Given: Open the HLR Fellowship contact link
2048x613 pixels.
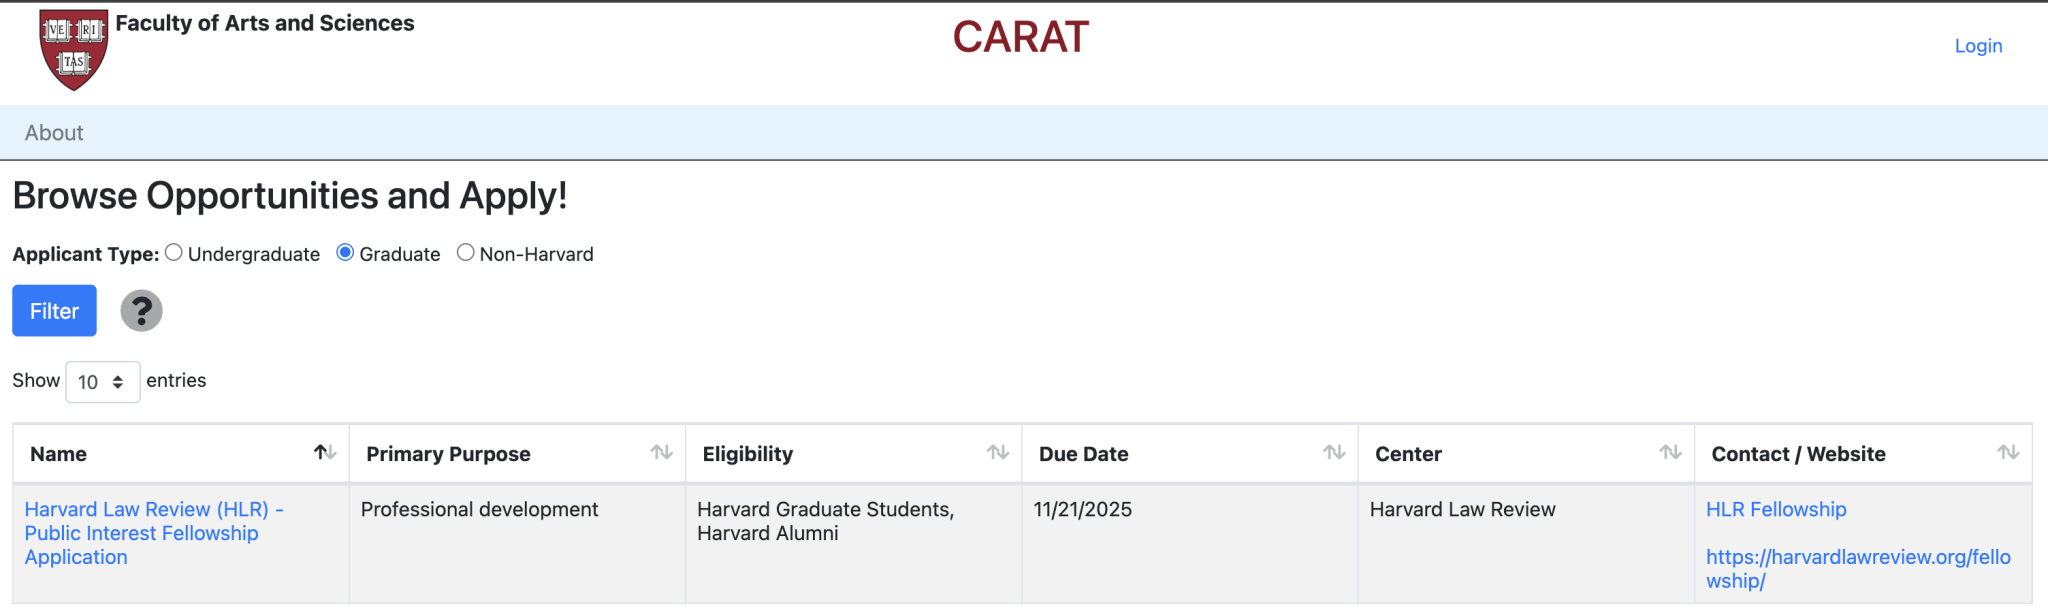Looking at the screenshot, I should click(x=1776, y=509).
